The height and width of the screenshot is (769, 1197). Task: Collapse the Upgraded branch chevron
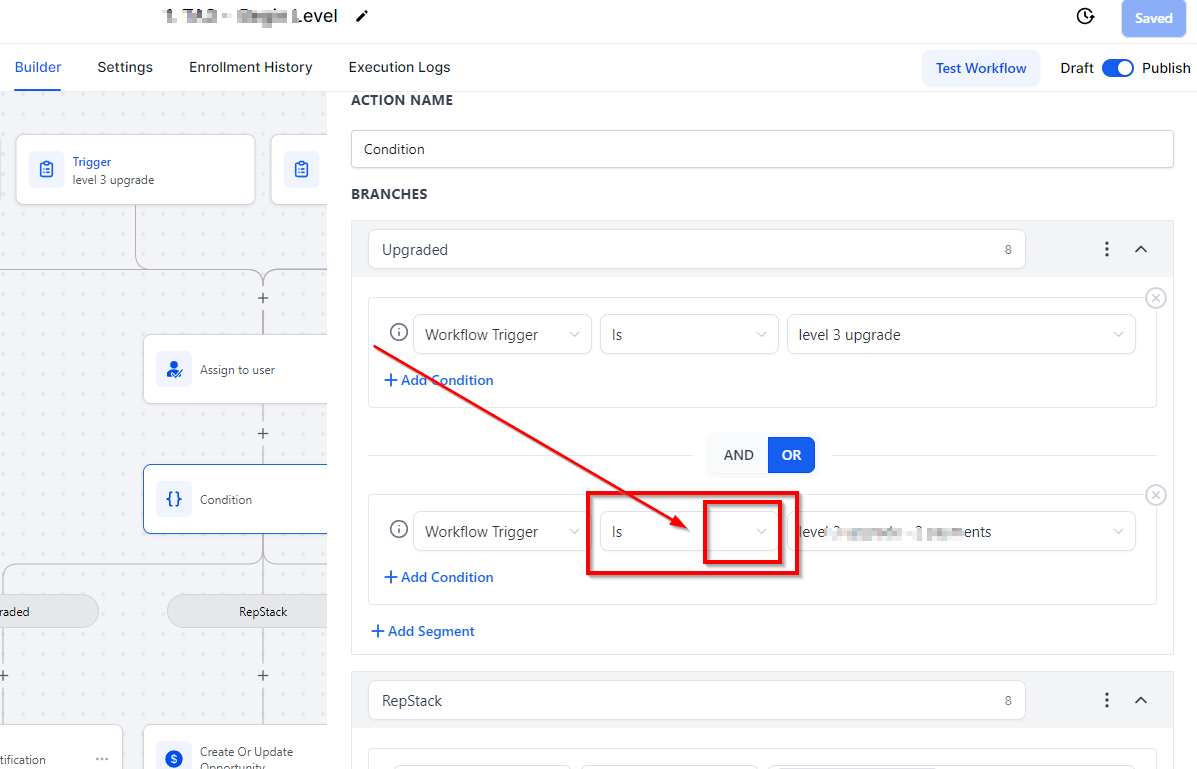pos(1141,249)
